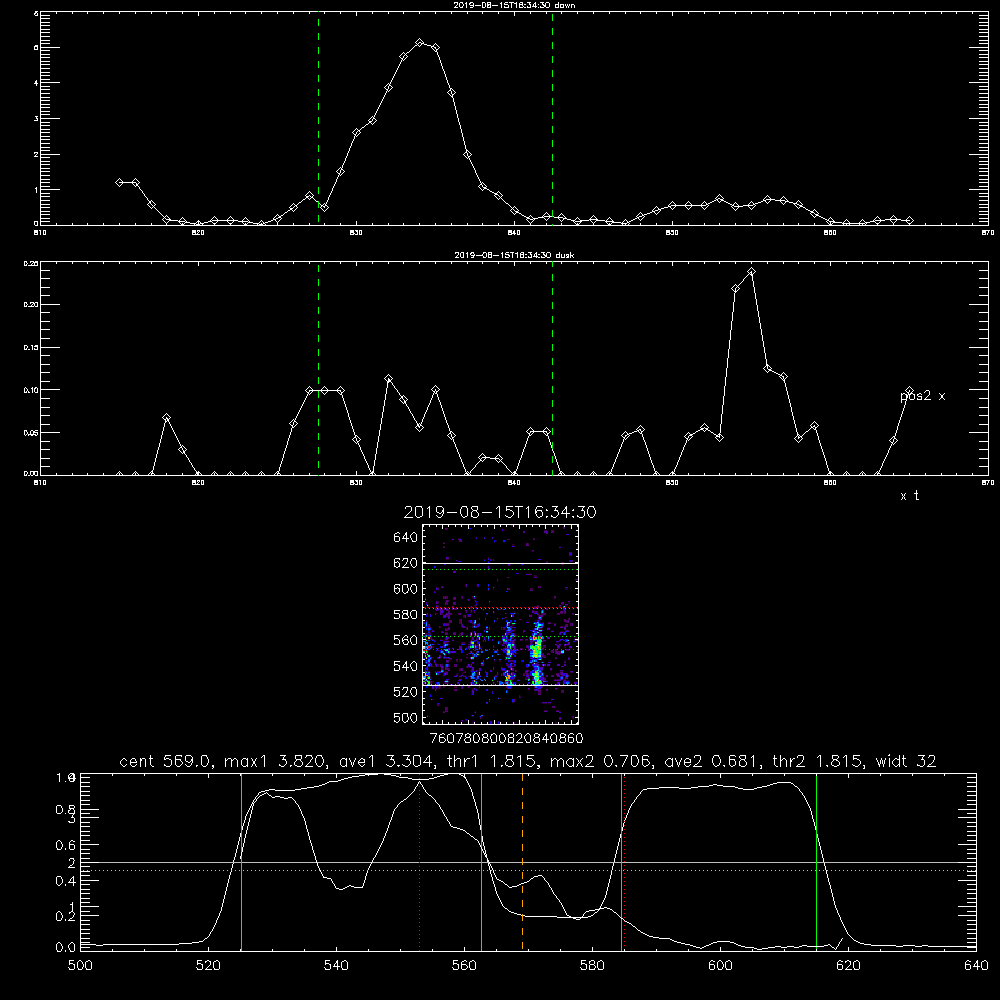The width and height of the screenshot is (1000, 1000).
Task: Click the 'thr2 1.815' value
Action: click(819, 761)
